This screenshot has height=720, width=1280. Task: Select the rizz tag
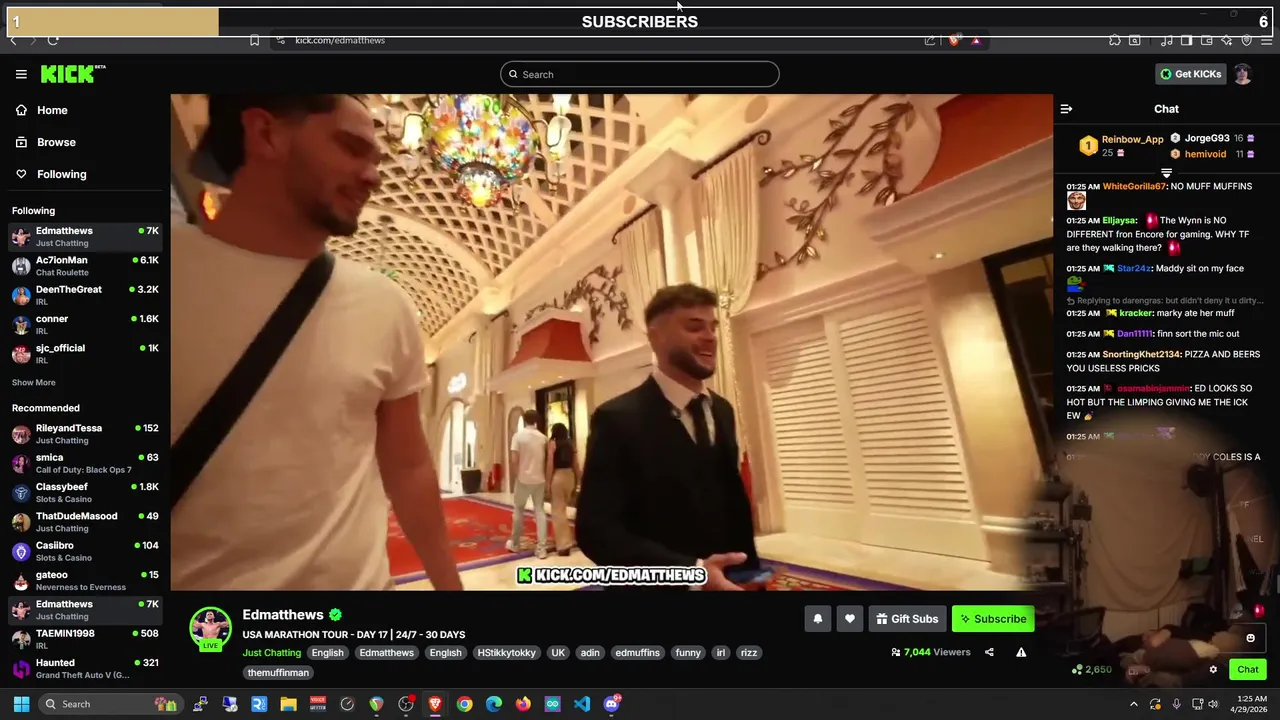[x=749, y=653]
